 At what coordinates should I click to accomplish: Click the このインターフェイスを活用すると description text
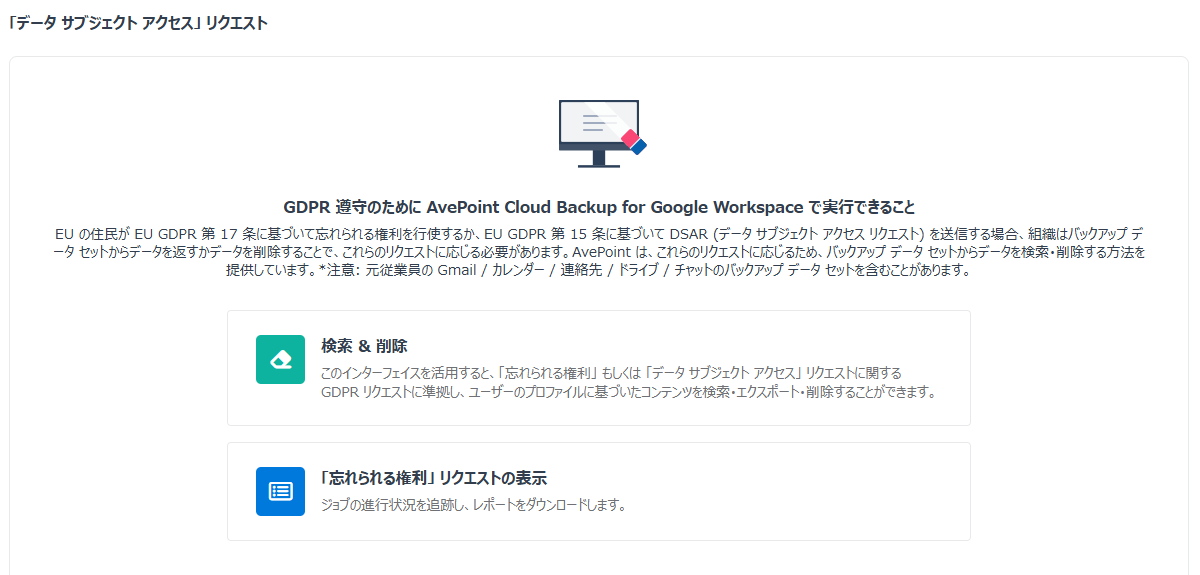[628, 382]
